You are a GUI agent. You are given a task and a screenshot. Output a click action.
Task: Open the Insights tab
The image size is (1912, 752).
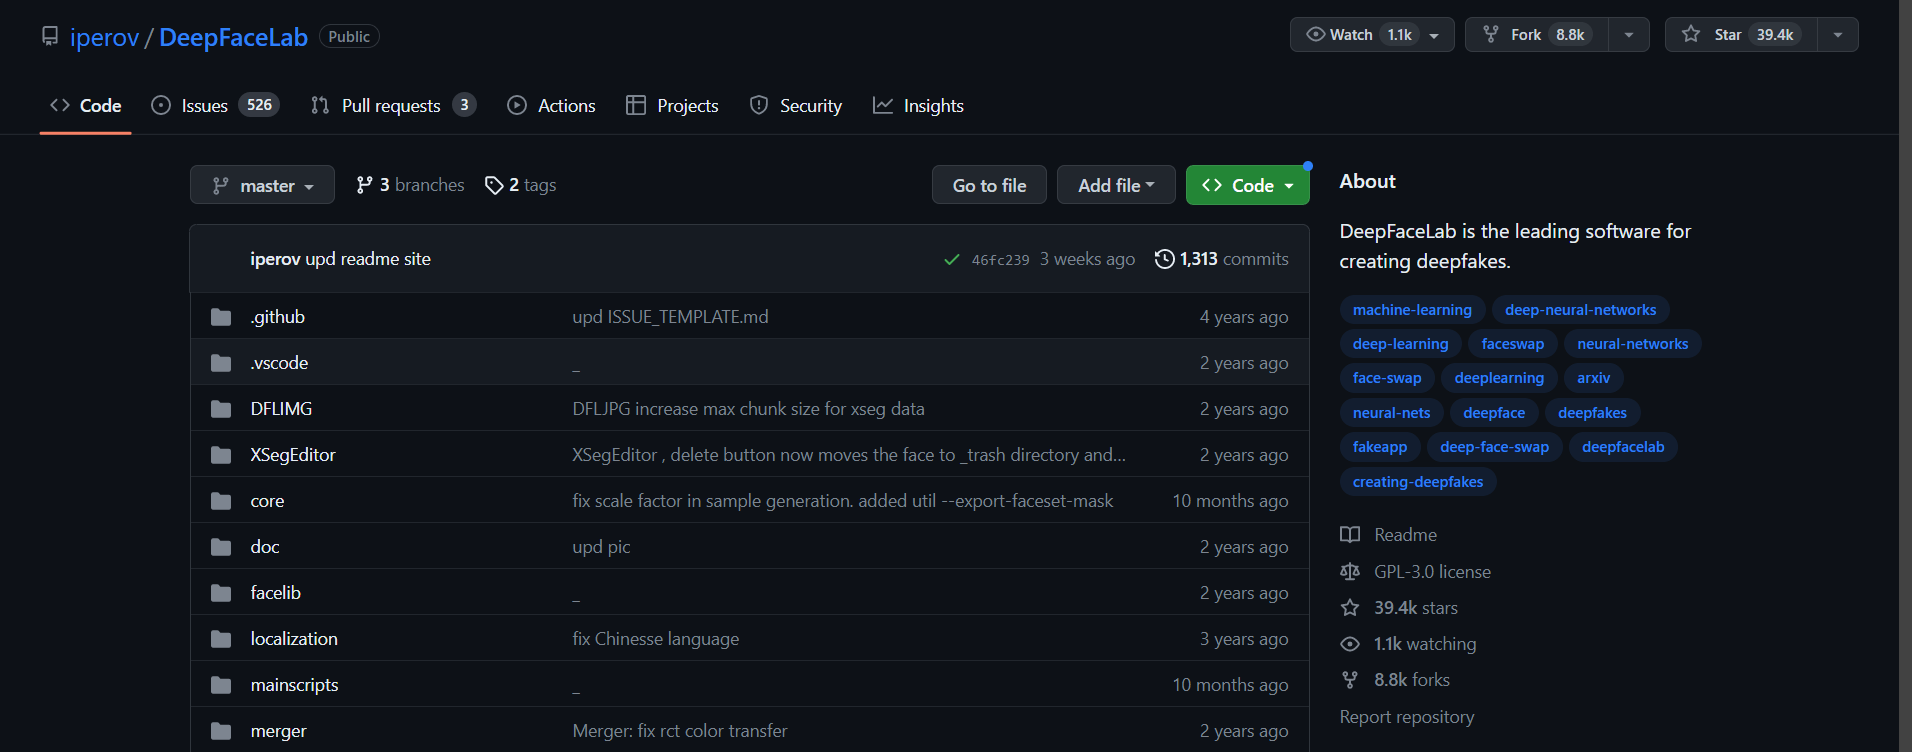(x=918, y=106)
